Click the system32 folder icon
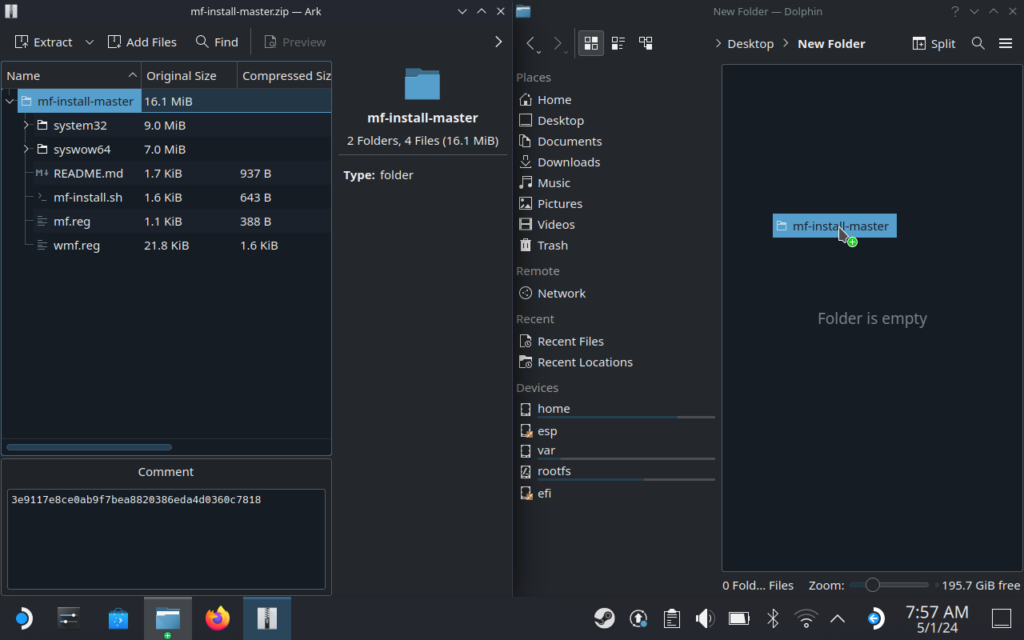The height and width of the screenshot is (640, 1024). 42,125
